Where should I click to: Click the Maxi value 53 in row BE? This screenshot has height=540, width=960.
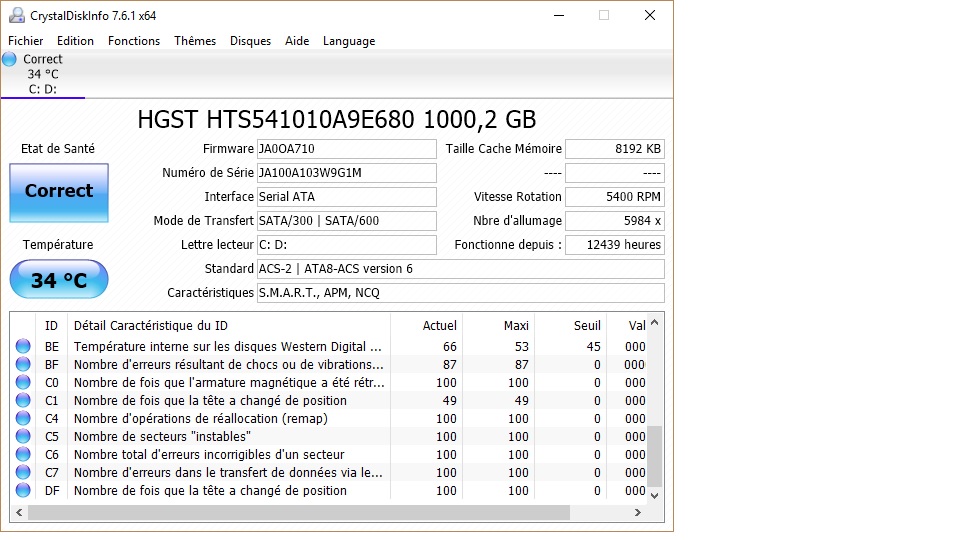tap(522, 347)
